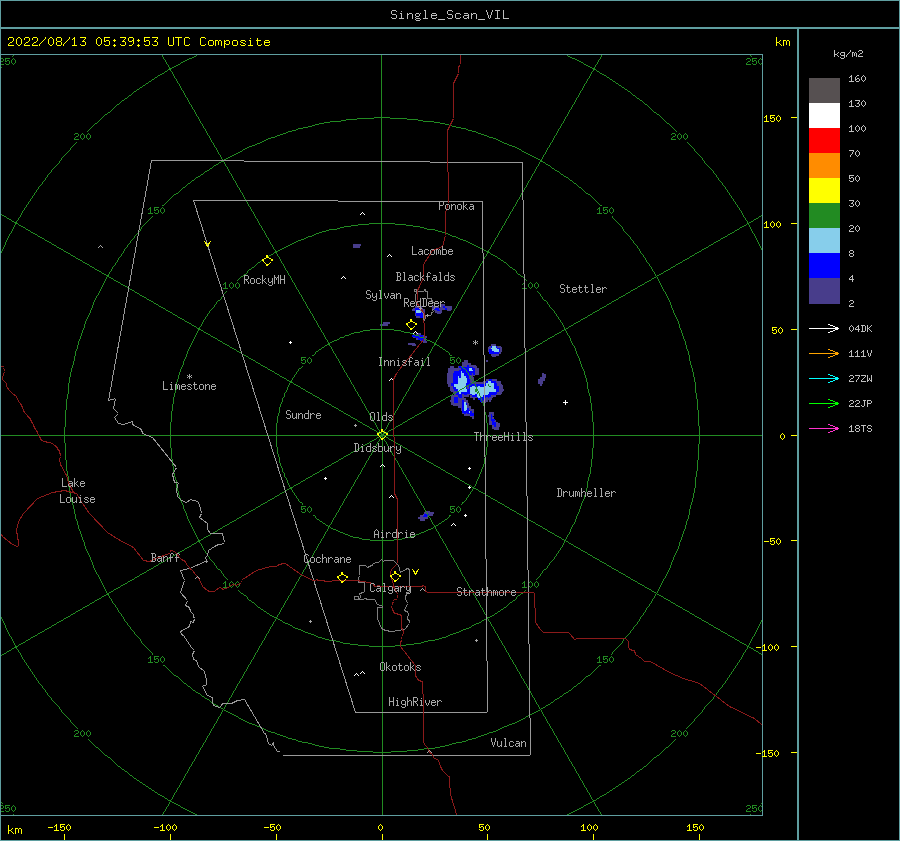
Task: Click the Cochrane label
Action: click(x=327, y=559)
